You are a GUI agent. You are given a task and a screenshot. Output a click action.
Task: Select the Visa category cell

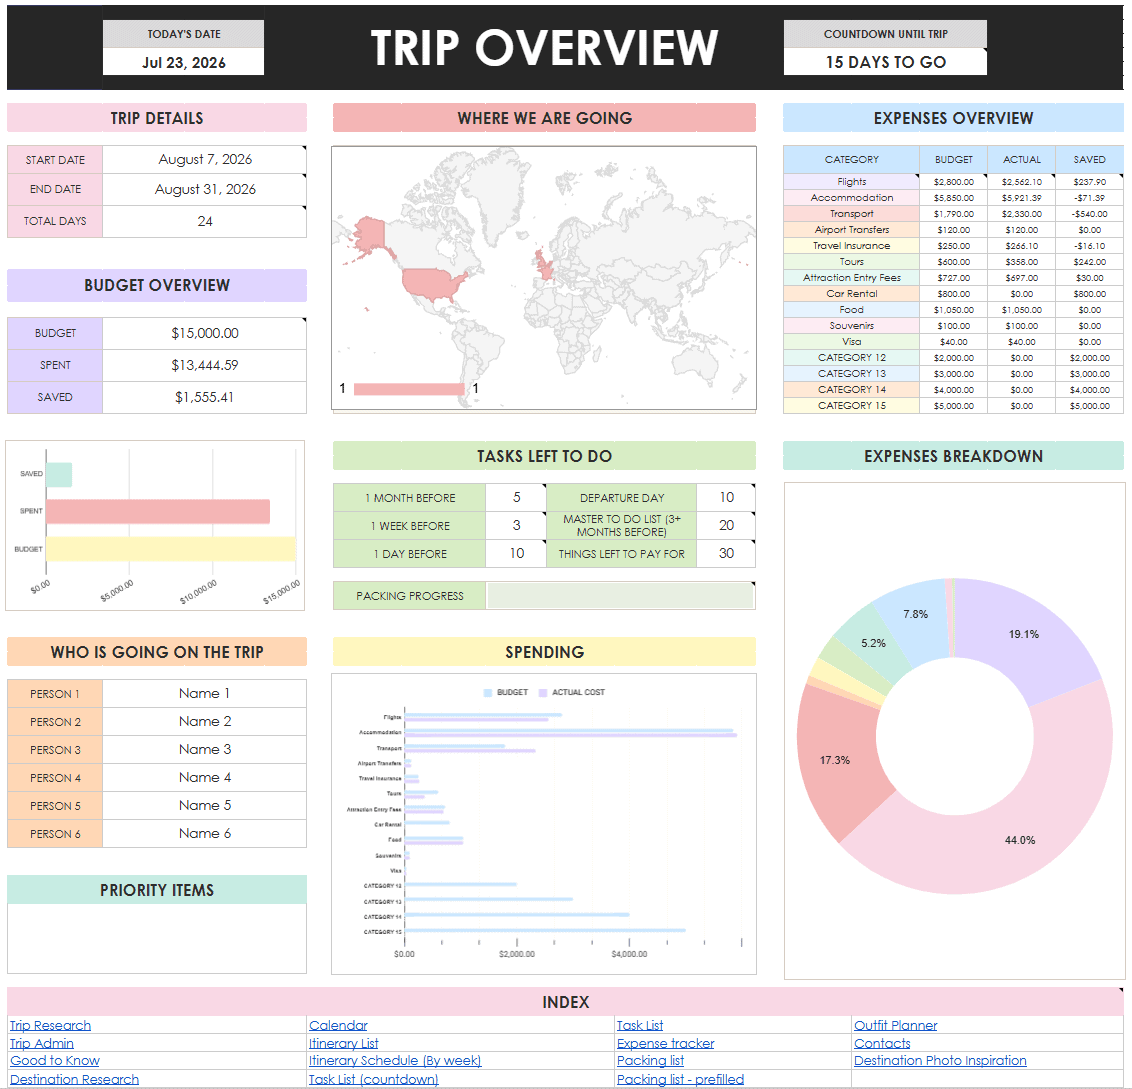coord(851,342)
